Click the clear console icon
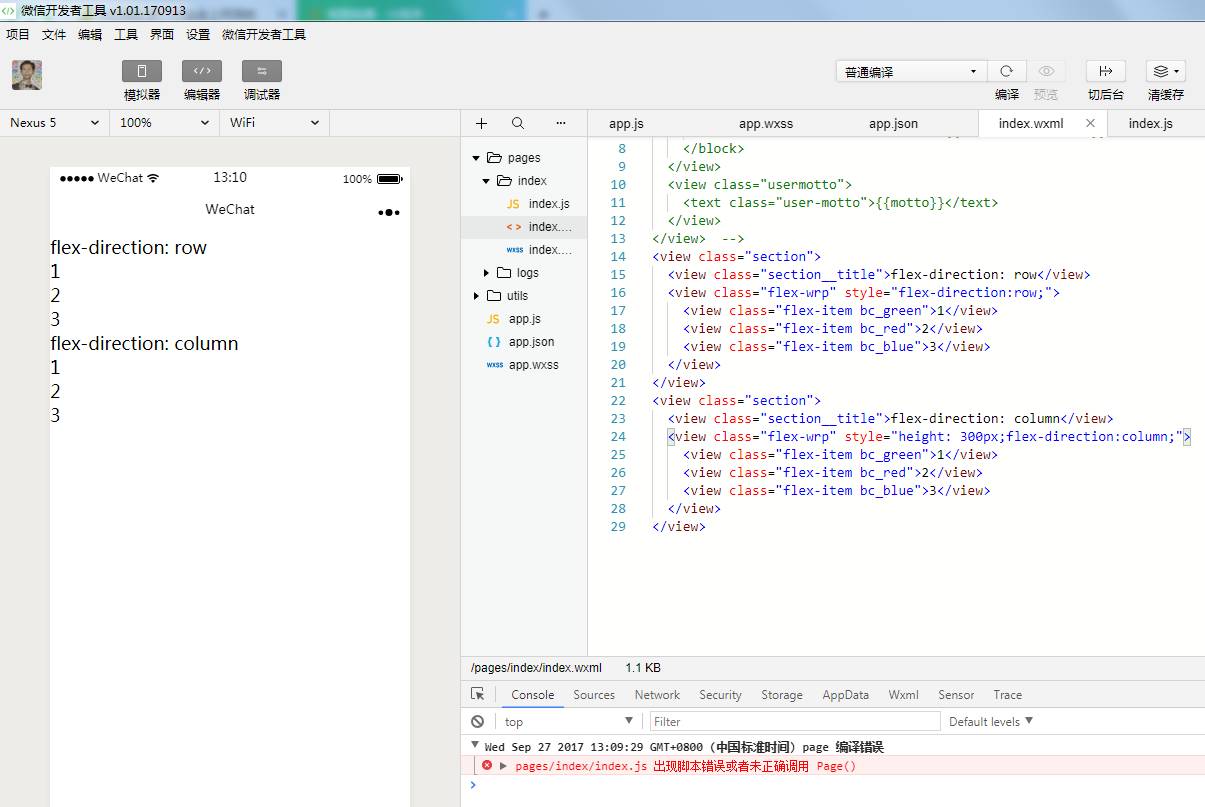Image resolution: width=1205 pixels, height=807 pixels. click(478, 721)
